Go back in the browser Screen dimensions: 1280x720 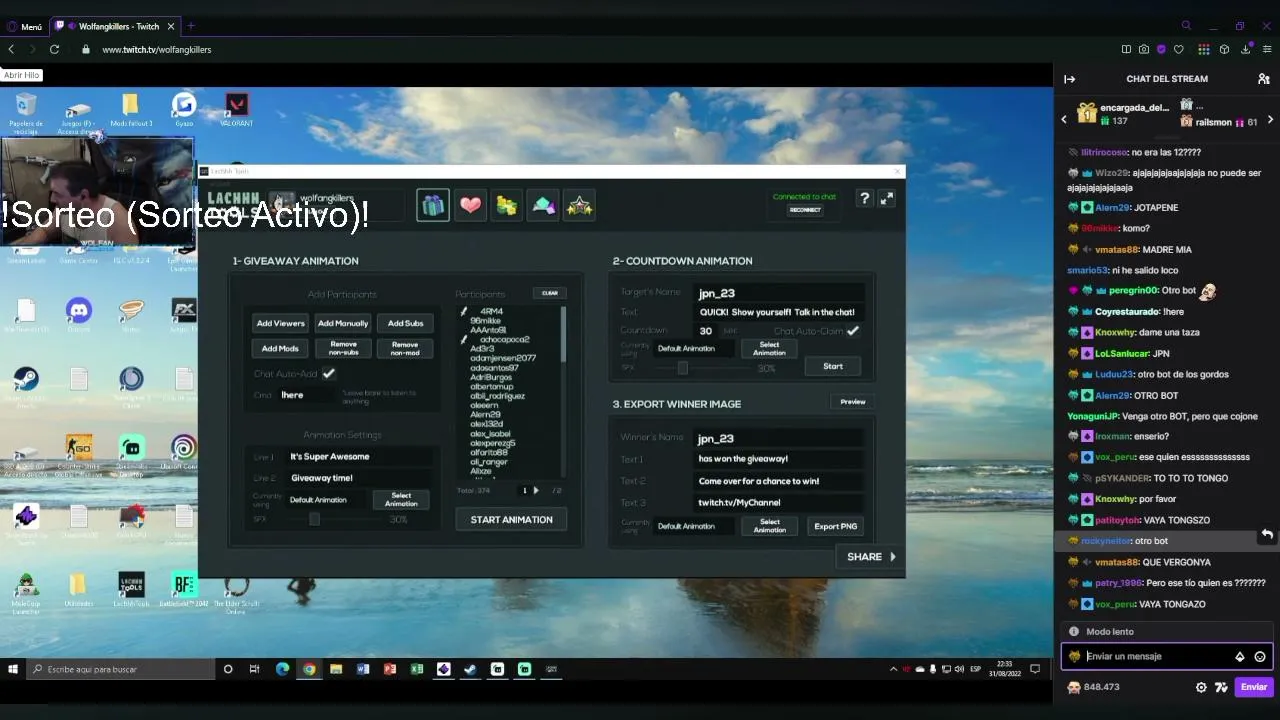pyautogui.click(x=11, y=49)
